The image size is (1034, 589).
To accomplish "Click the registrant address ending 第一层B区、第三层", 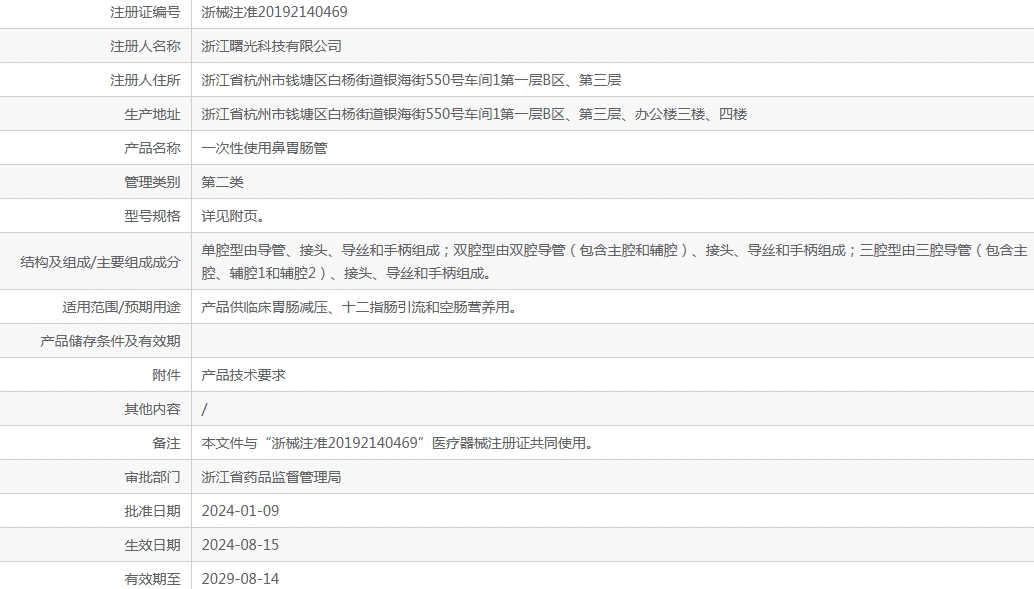I will [411, 80].
